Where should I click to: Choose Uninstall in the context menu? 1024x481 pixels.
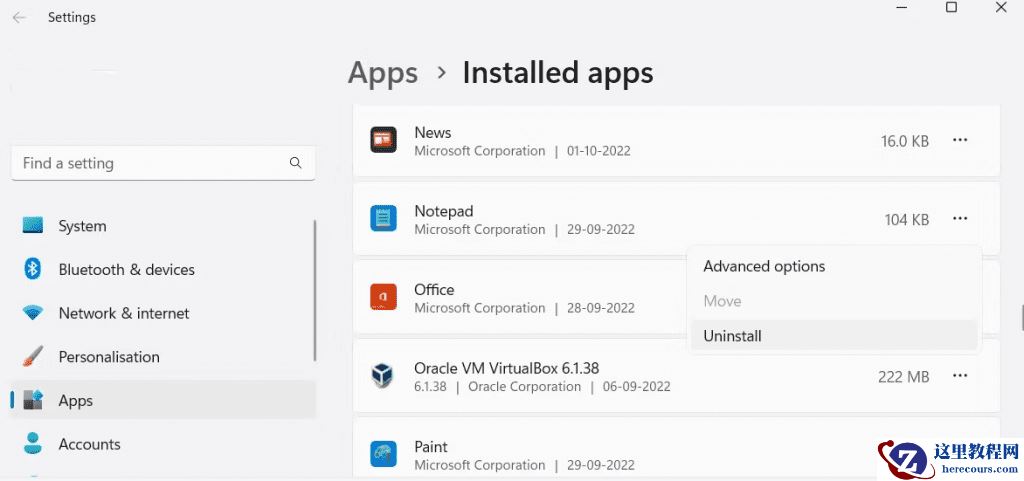pyautogui.click(x=733, y=336)
